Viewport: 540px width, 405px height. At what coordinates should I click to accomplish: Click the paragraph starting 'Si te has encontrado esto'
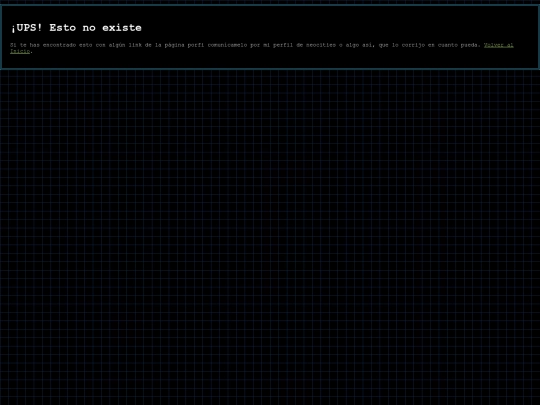(262, 48)
